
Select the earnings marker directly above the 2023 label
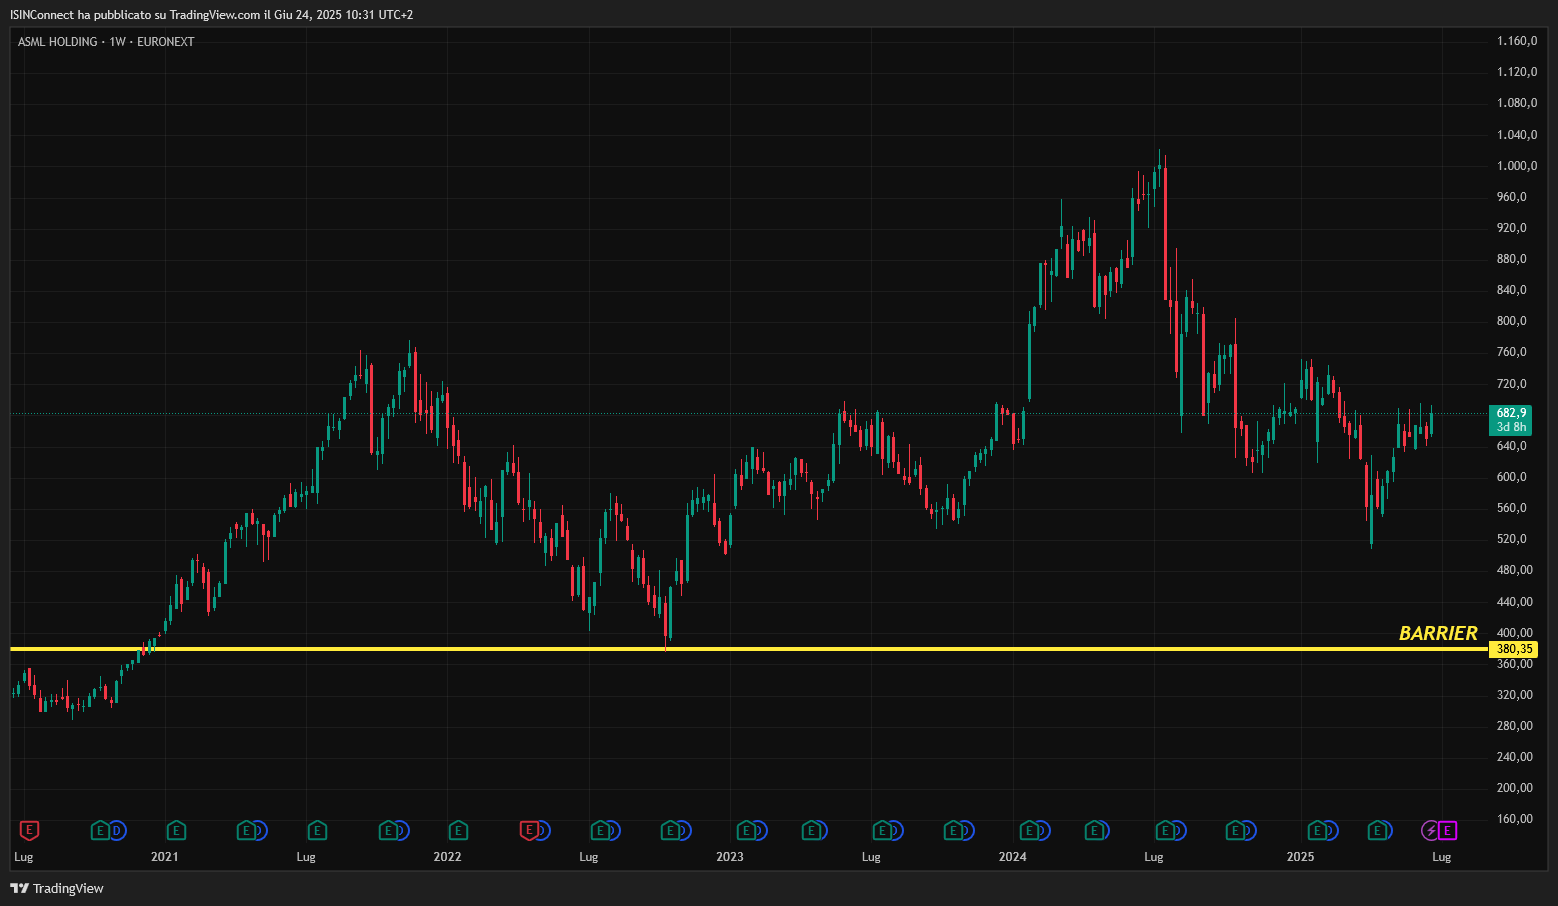pyautogui.click(x=746, y=830)
